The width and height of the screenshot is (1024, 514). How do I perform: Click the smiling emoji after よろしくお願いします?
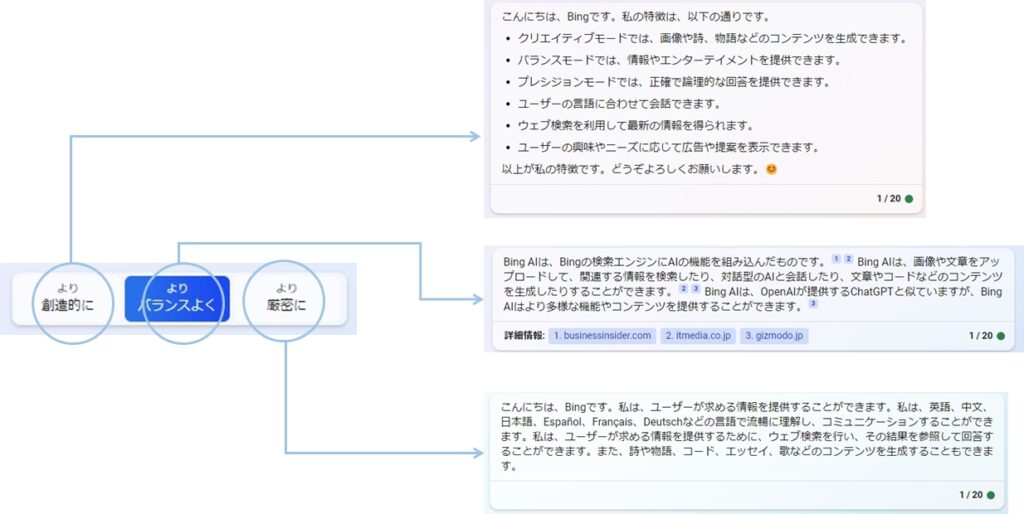pos(771,169)
